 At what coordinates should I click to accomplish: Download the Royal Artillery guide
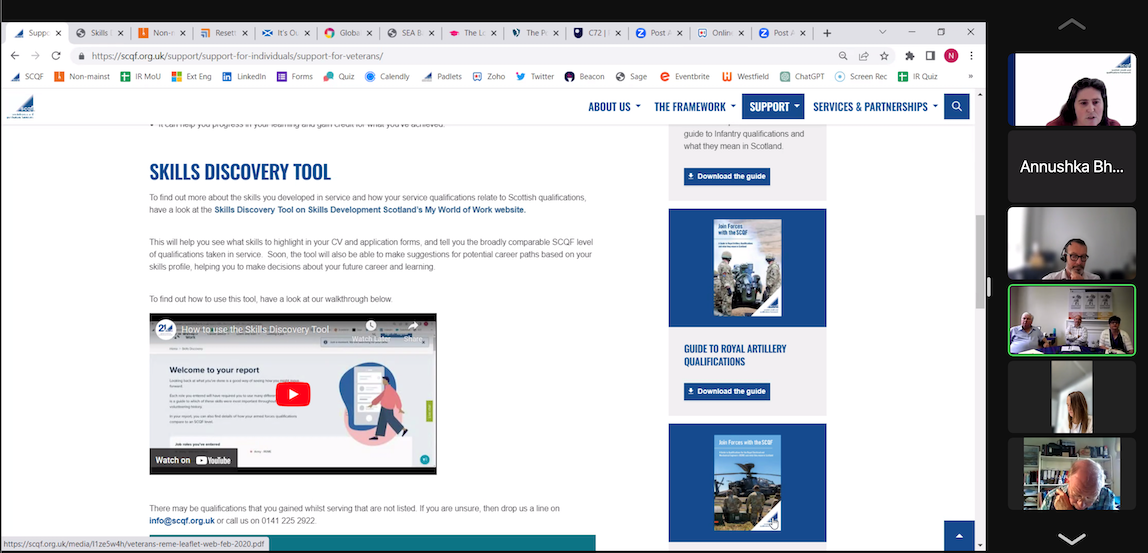727,391
